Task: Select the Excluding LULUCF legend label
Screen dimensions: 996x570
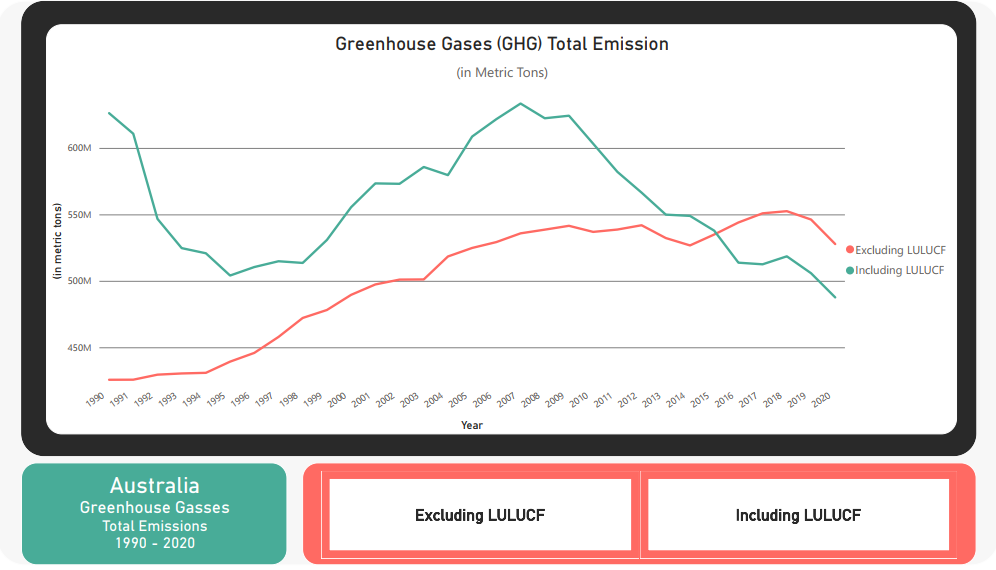Action: [900, 250]
